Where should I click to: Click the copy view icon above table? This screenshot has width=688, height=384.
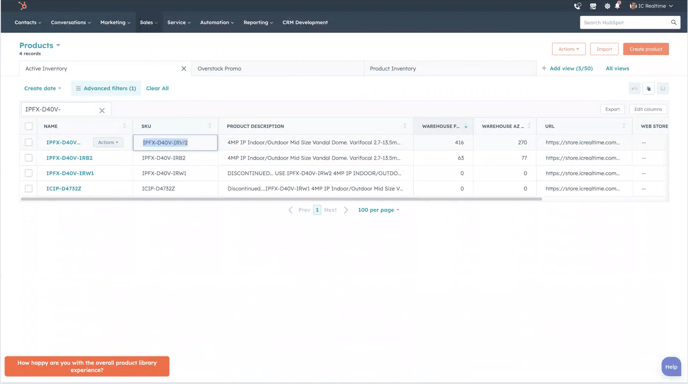point(649,89)
